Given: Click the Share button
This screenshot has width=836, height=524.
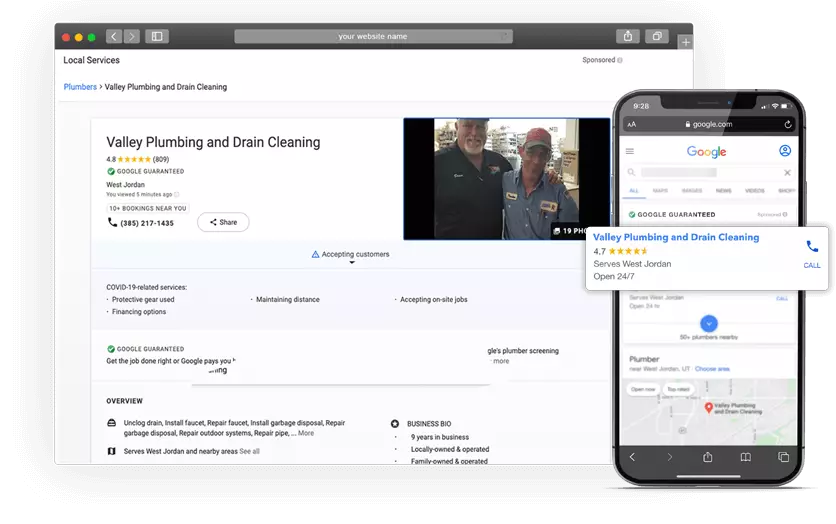Looking at the screenshot, I should pos(223,222).
